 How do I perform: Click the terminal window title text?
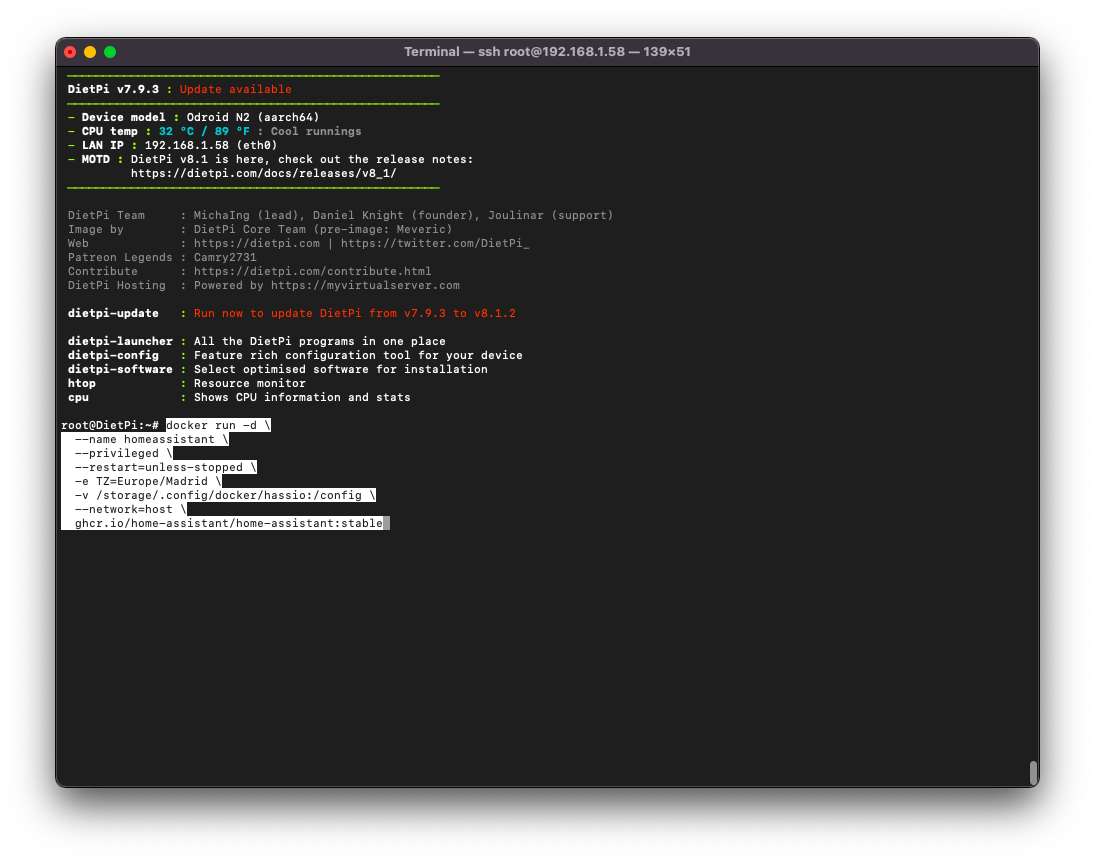coord(547,52)
